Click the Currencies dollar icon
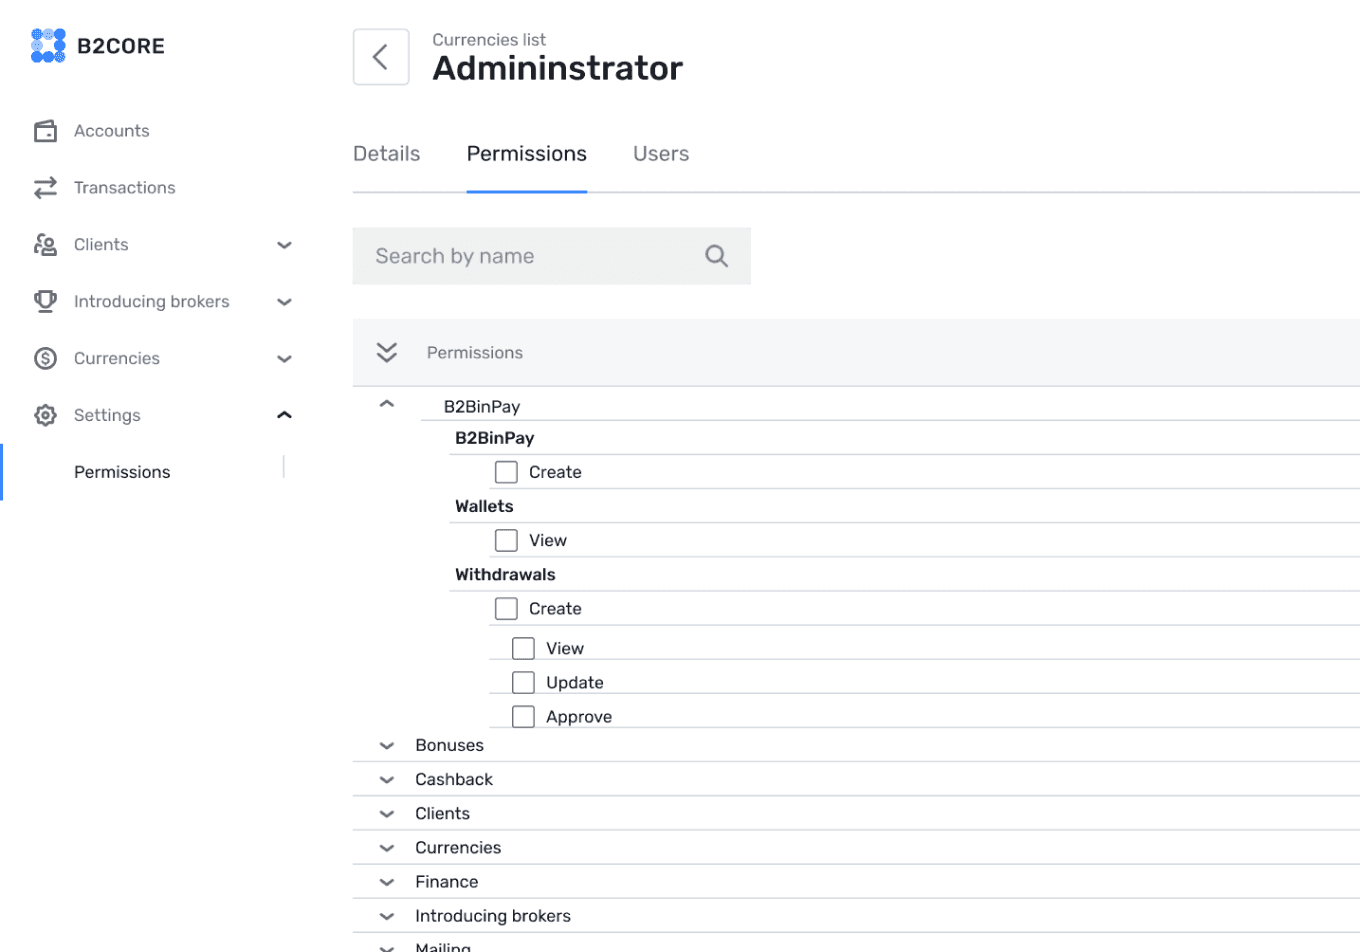Viewport: 1360px width, 952px height. tap(45, 359)
